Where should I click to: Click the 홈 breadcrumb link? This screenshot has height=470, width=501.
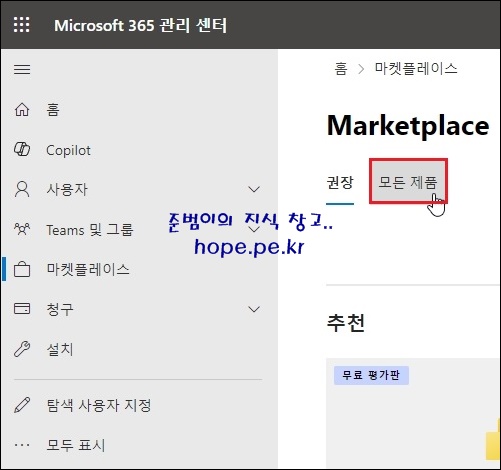[341, 69]
